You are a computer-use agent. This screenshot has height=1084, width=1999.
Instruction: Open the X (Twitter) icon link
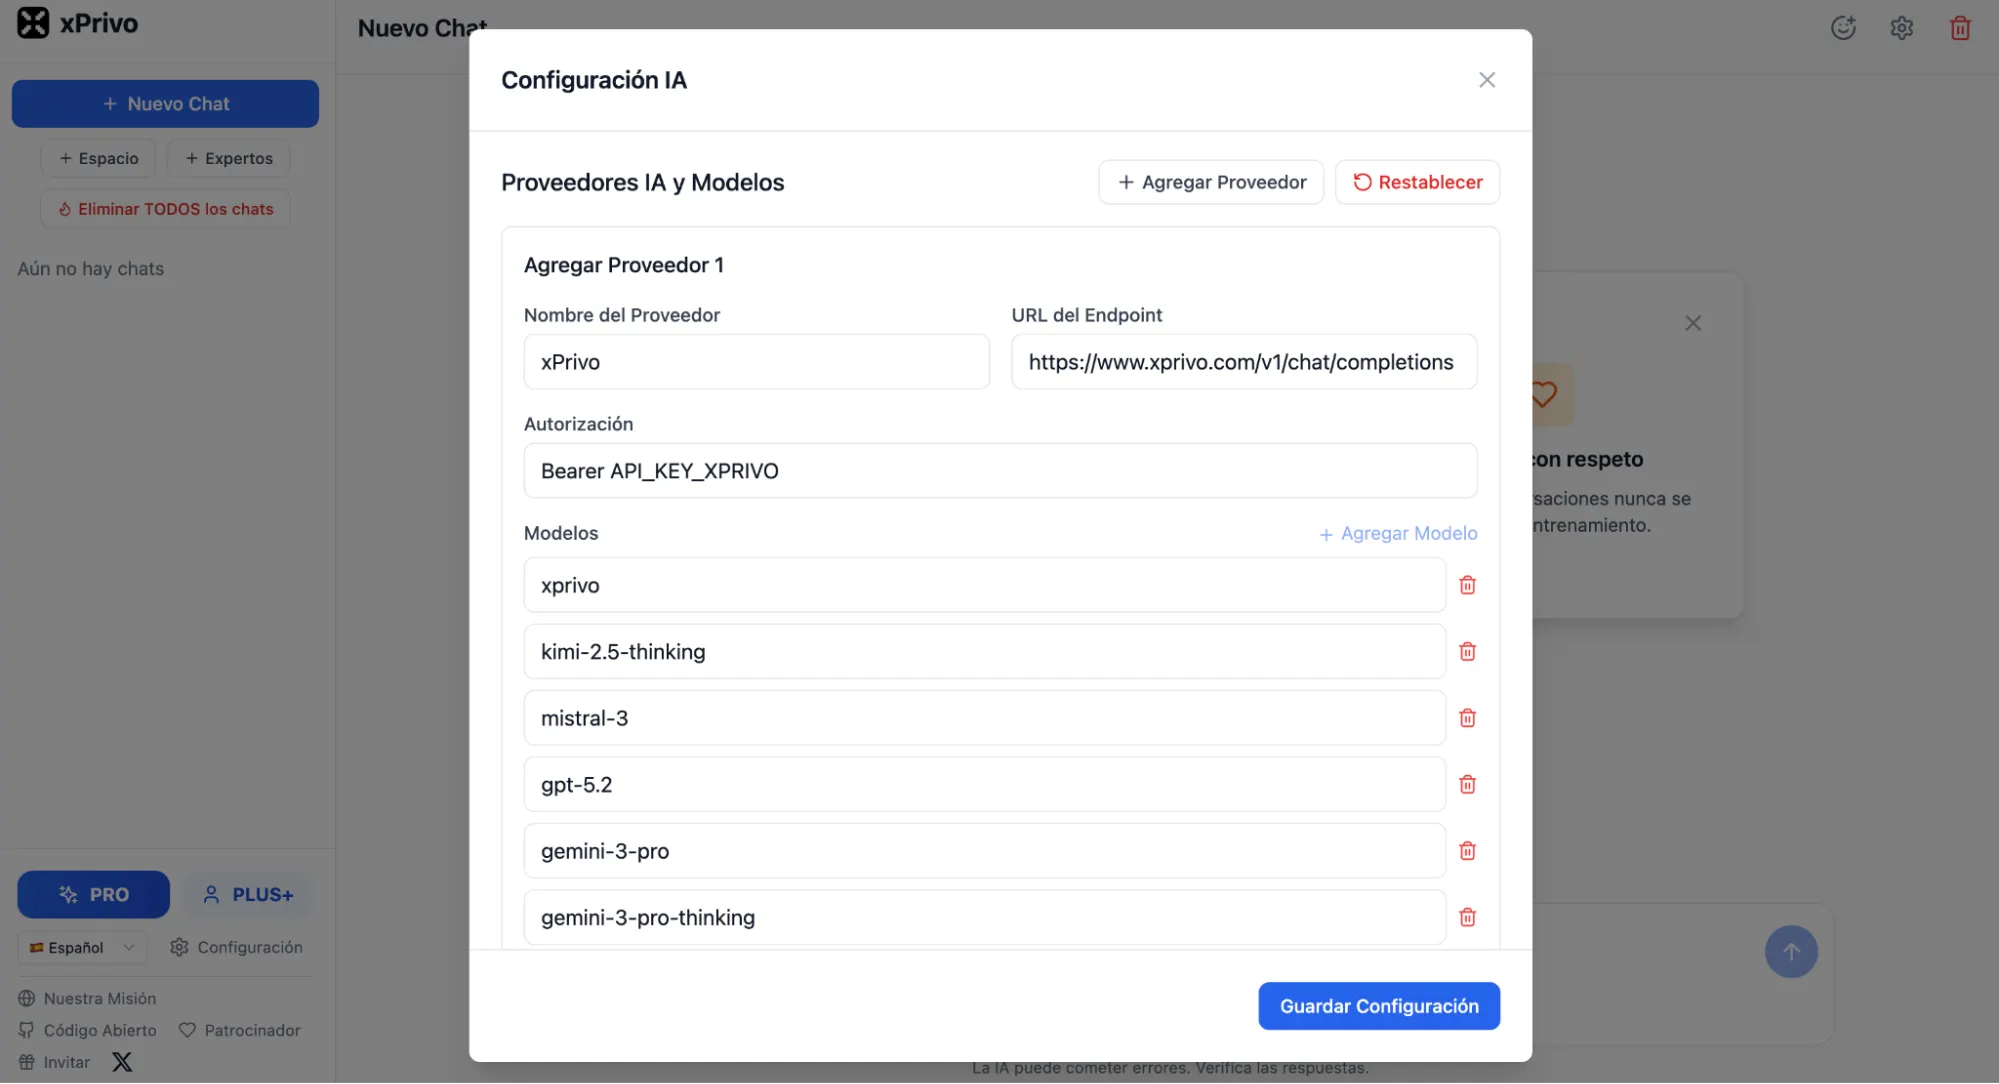point(122,1062)
